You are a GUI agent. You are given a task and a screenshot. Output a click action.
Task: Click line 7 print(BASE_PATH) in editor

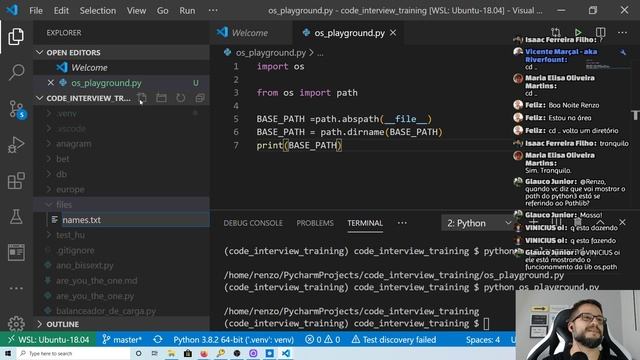point(299,145)
